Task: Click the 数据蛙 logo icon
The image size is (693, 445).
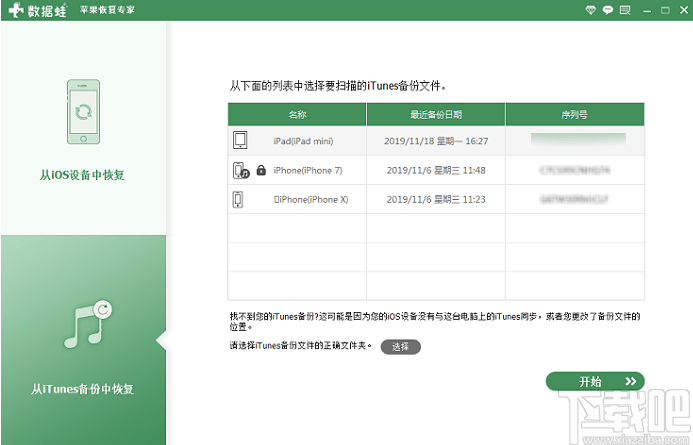Action: click(x=16, y=10)
